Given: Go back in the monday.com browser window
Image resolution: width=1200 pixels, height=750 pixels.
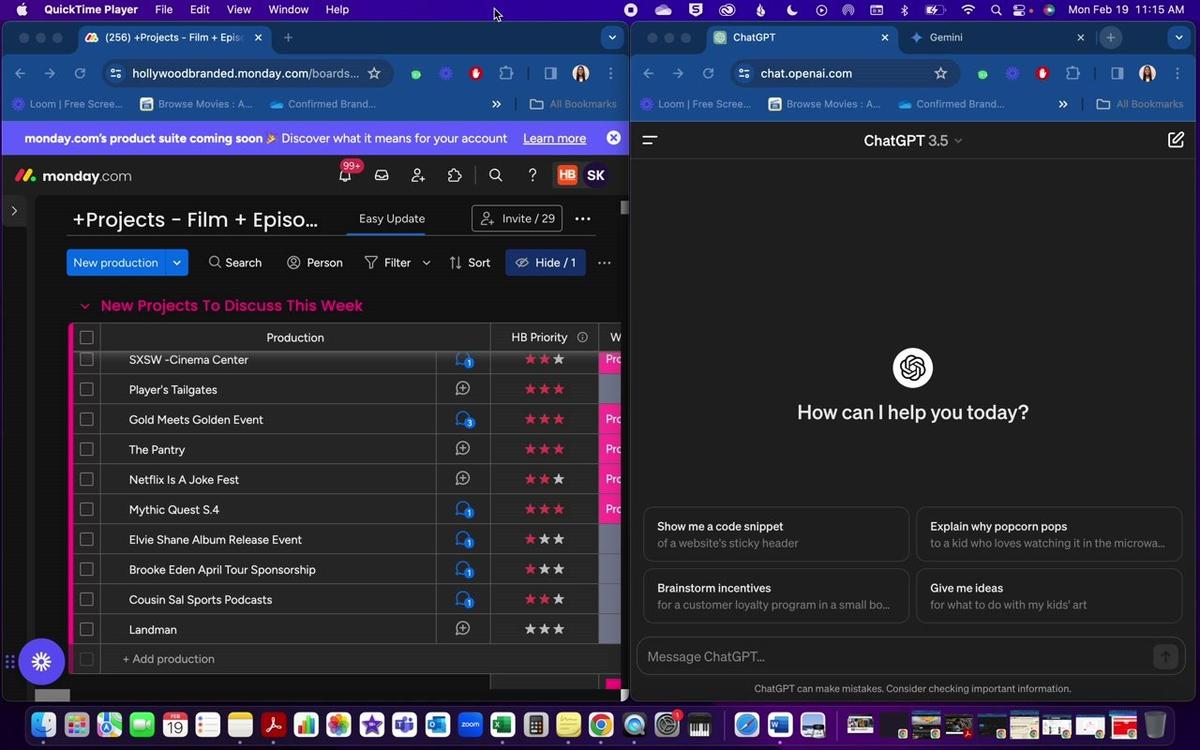Looking at the screenshot, I should [19, 73].
